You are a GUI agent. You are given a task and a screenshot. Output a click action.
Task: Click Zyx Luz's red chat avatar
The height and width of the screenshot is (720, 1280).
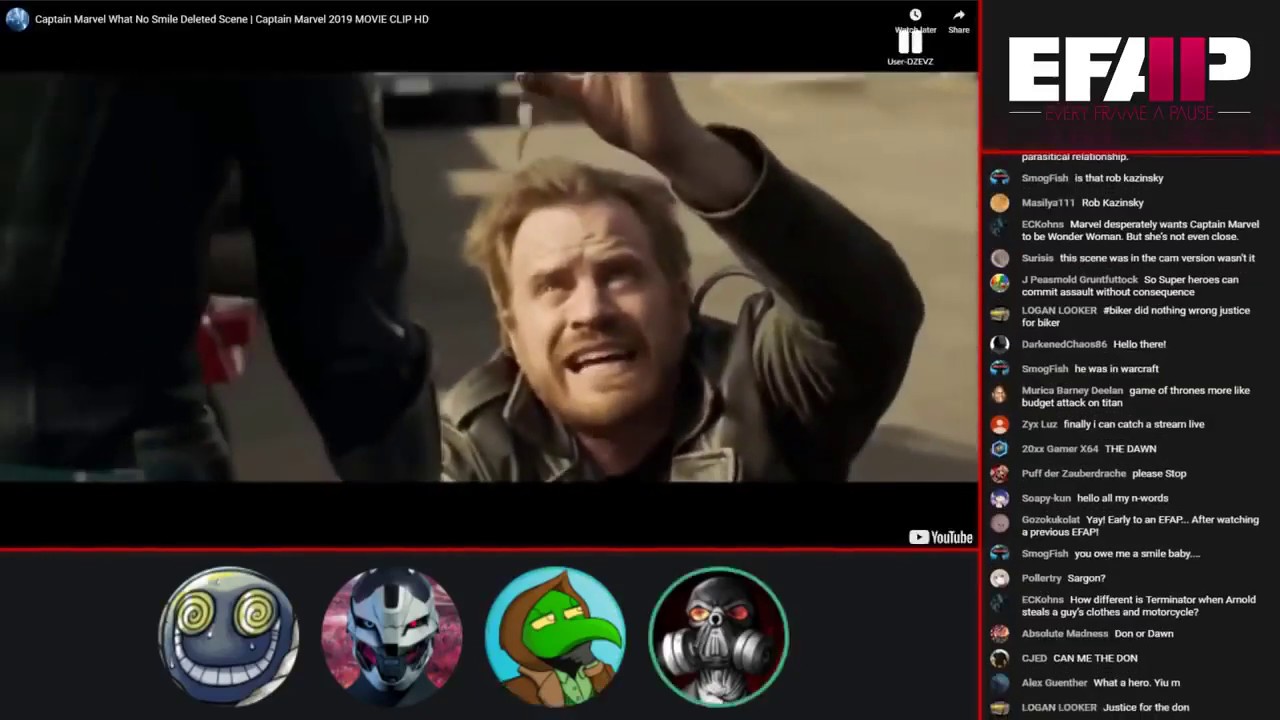pos(999,424)
